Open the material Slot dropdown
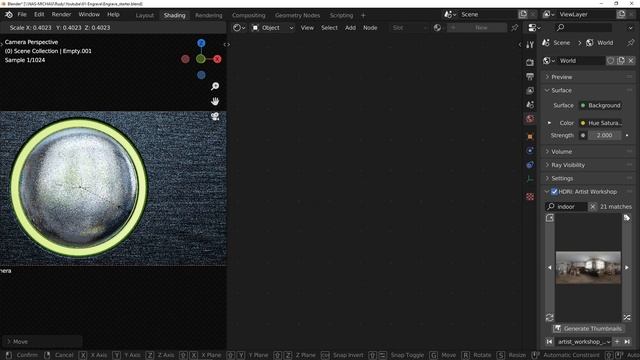This screenshot has width=640, height=360. [x=409, y=28]
